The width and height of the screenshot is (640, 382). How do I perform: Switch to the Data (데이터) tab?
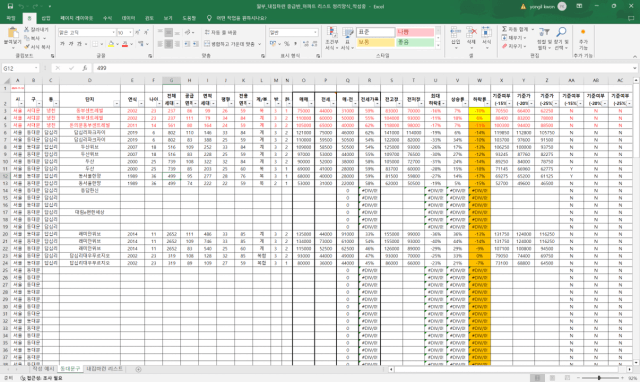coord(129,18)
